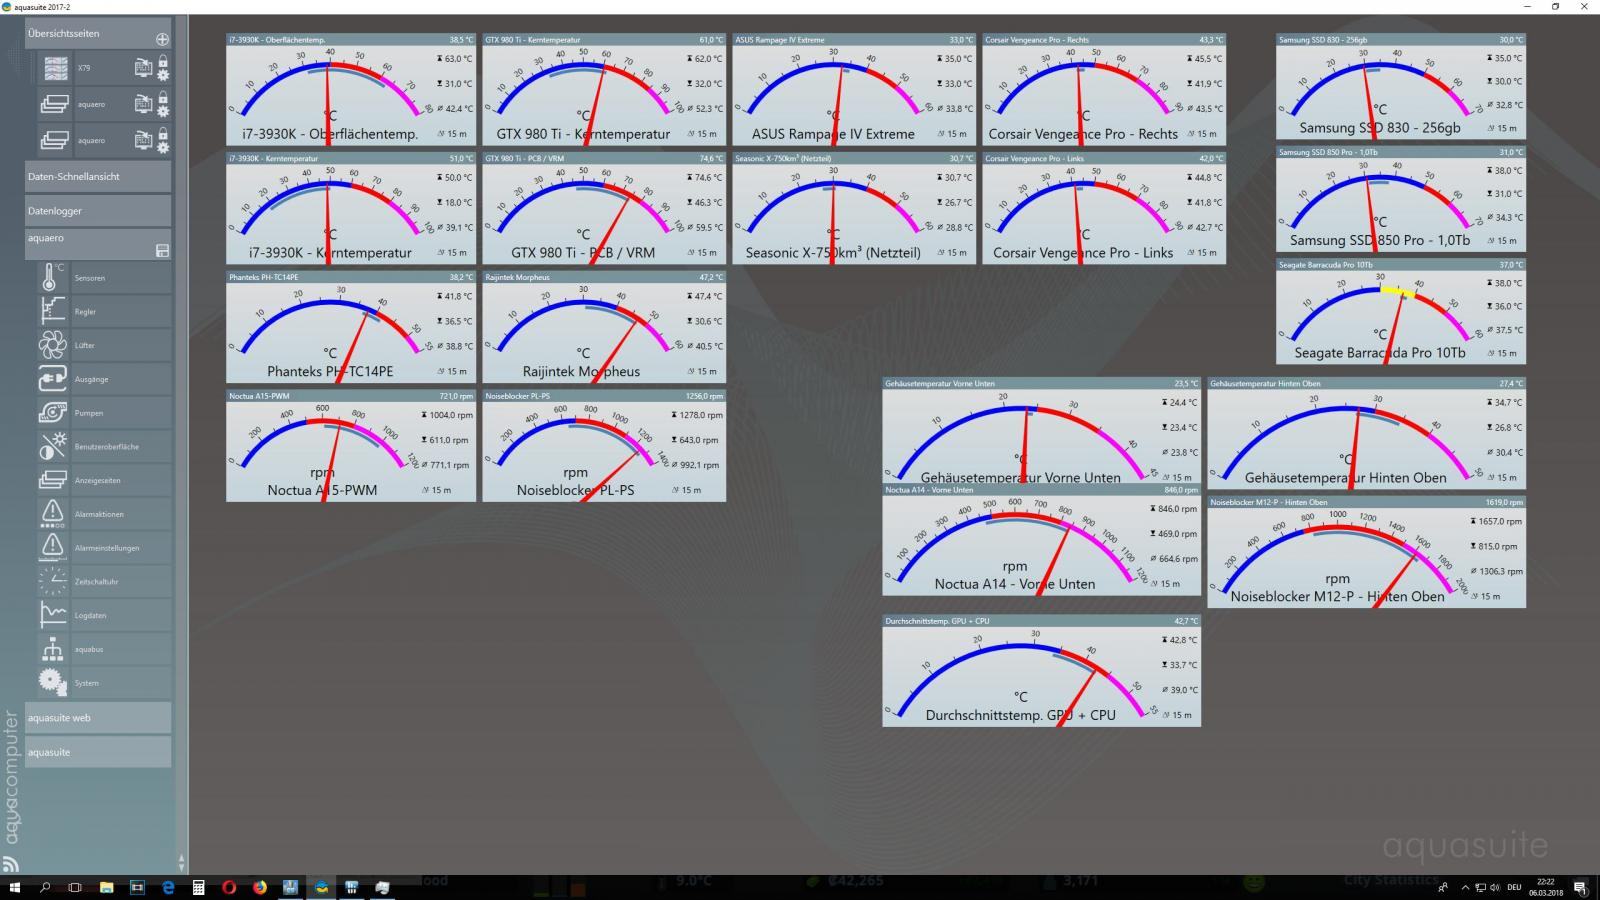
Task: Open the System gear section
Action: click(x=52, y=683)
